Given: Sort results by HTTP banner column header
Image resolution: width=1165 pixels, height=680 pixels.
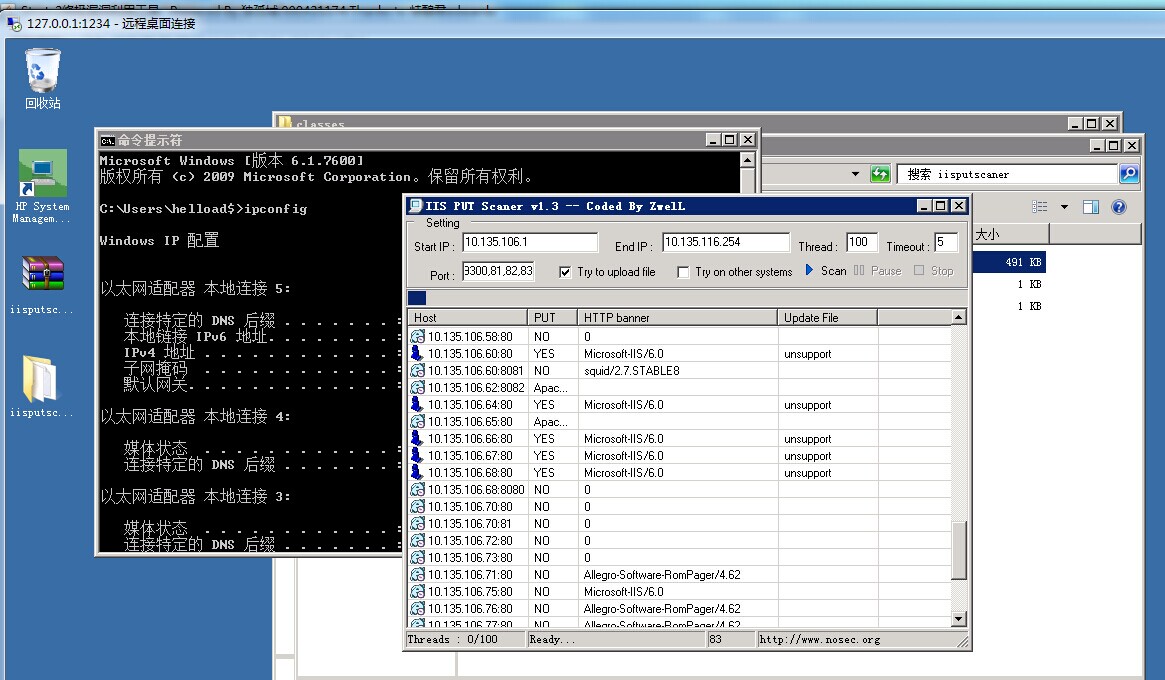Looking at the screenshot, I should click(x=677, y=317).
